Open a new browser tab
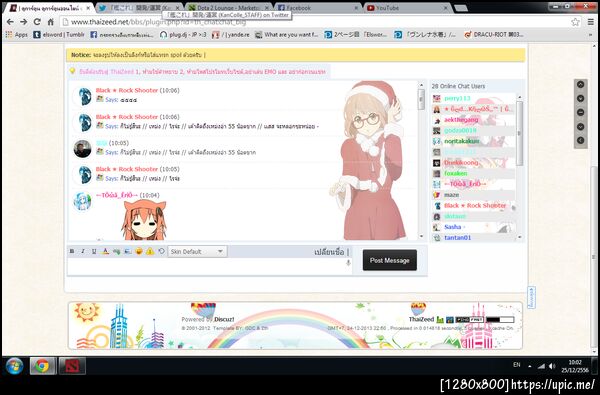The image size is (600, 395). pos(460,8)
